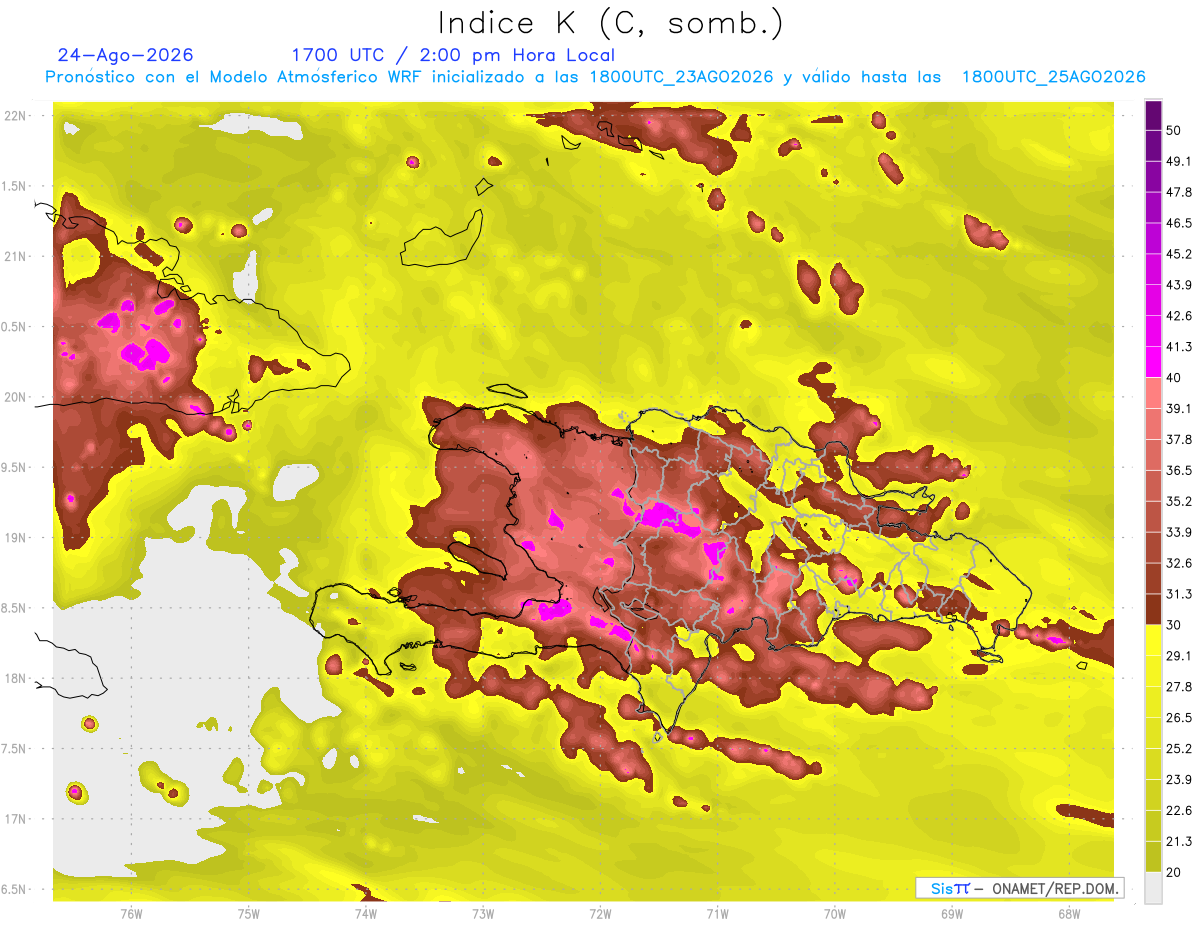Click the colorbar value "20"

[1174, 872]
